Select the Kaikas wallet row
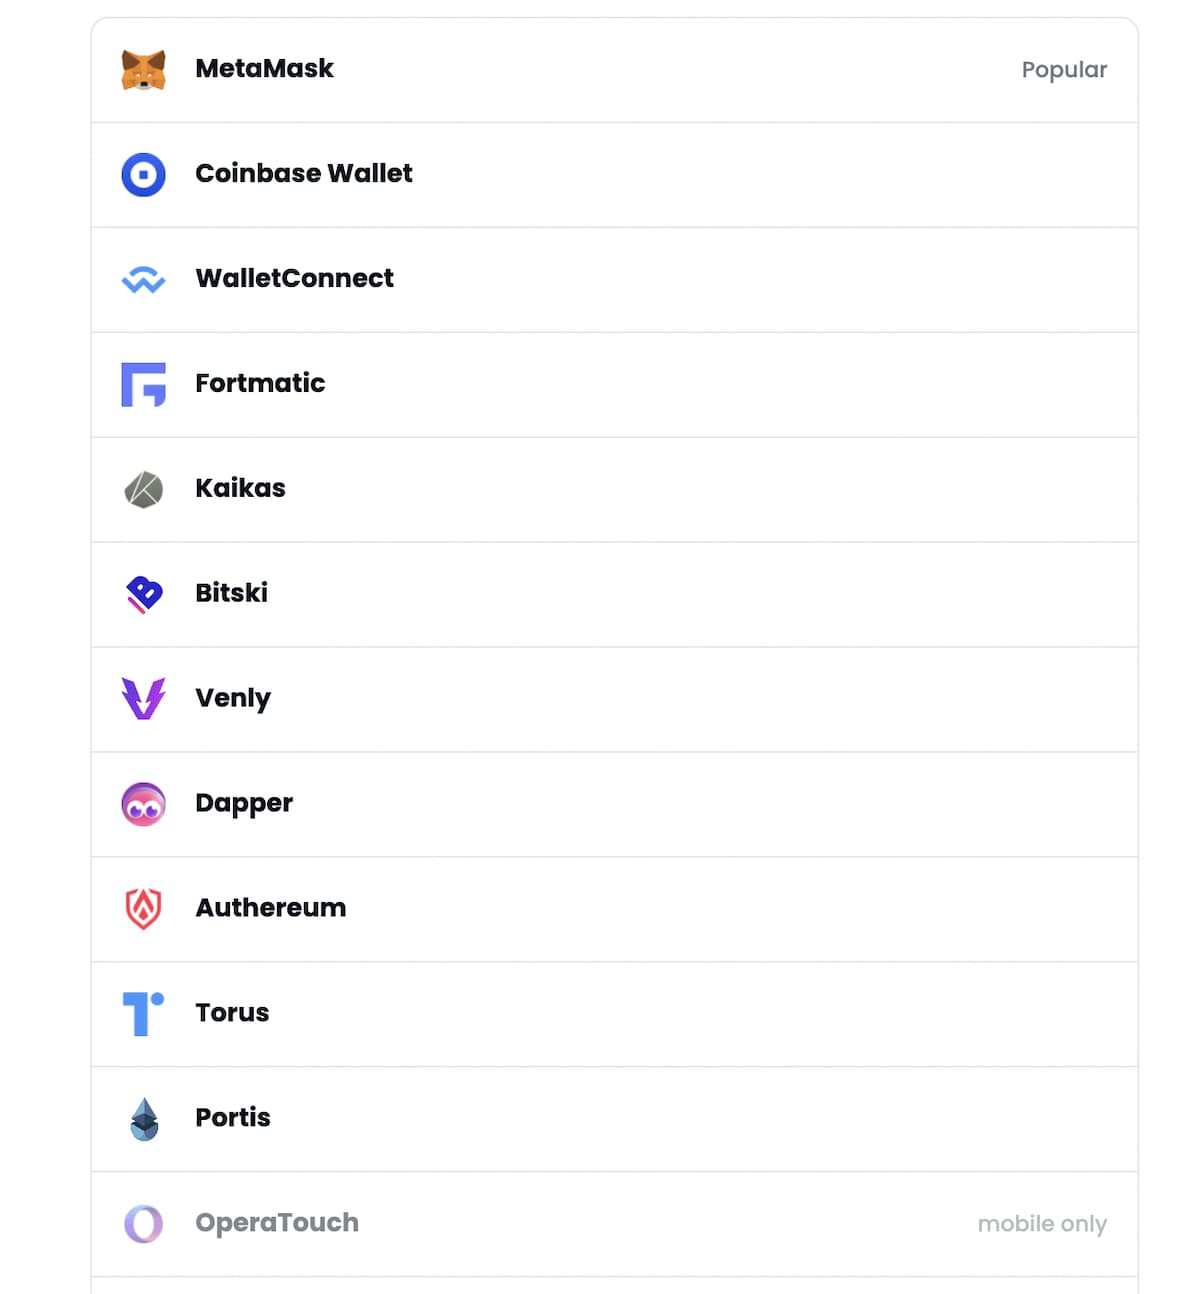 [600, 489]
